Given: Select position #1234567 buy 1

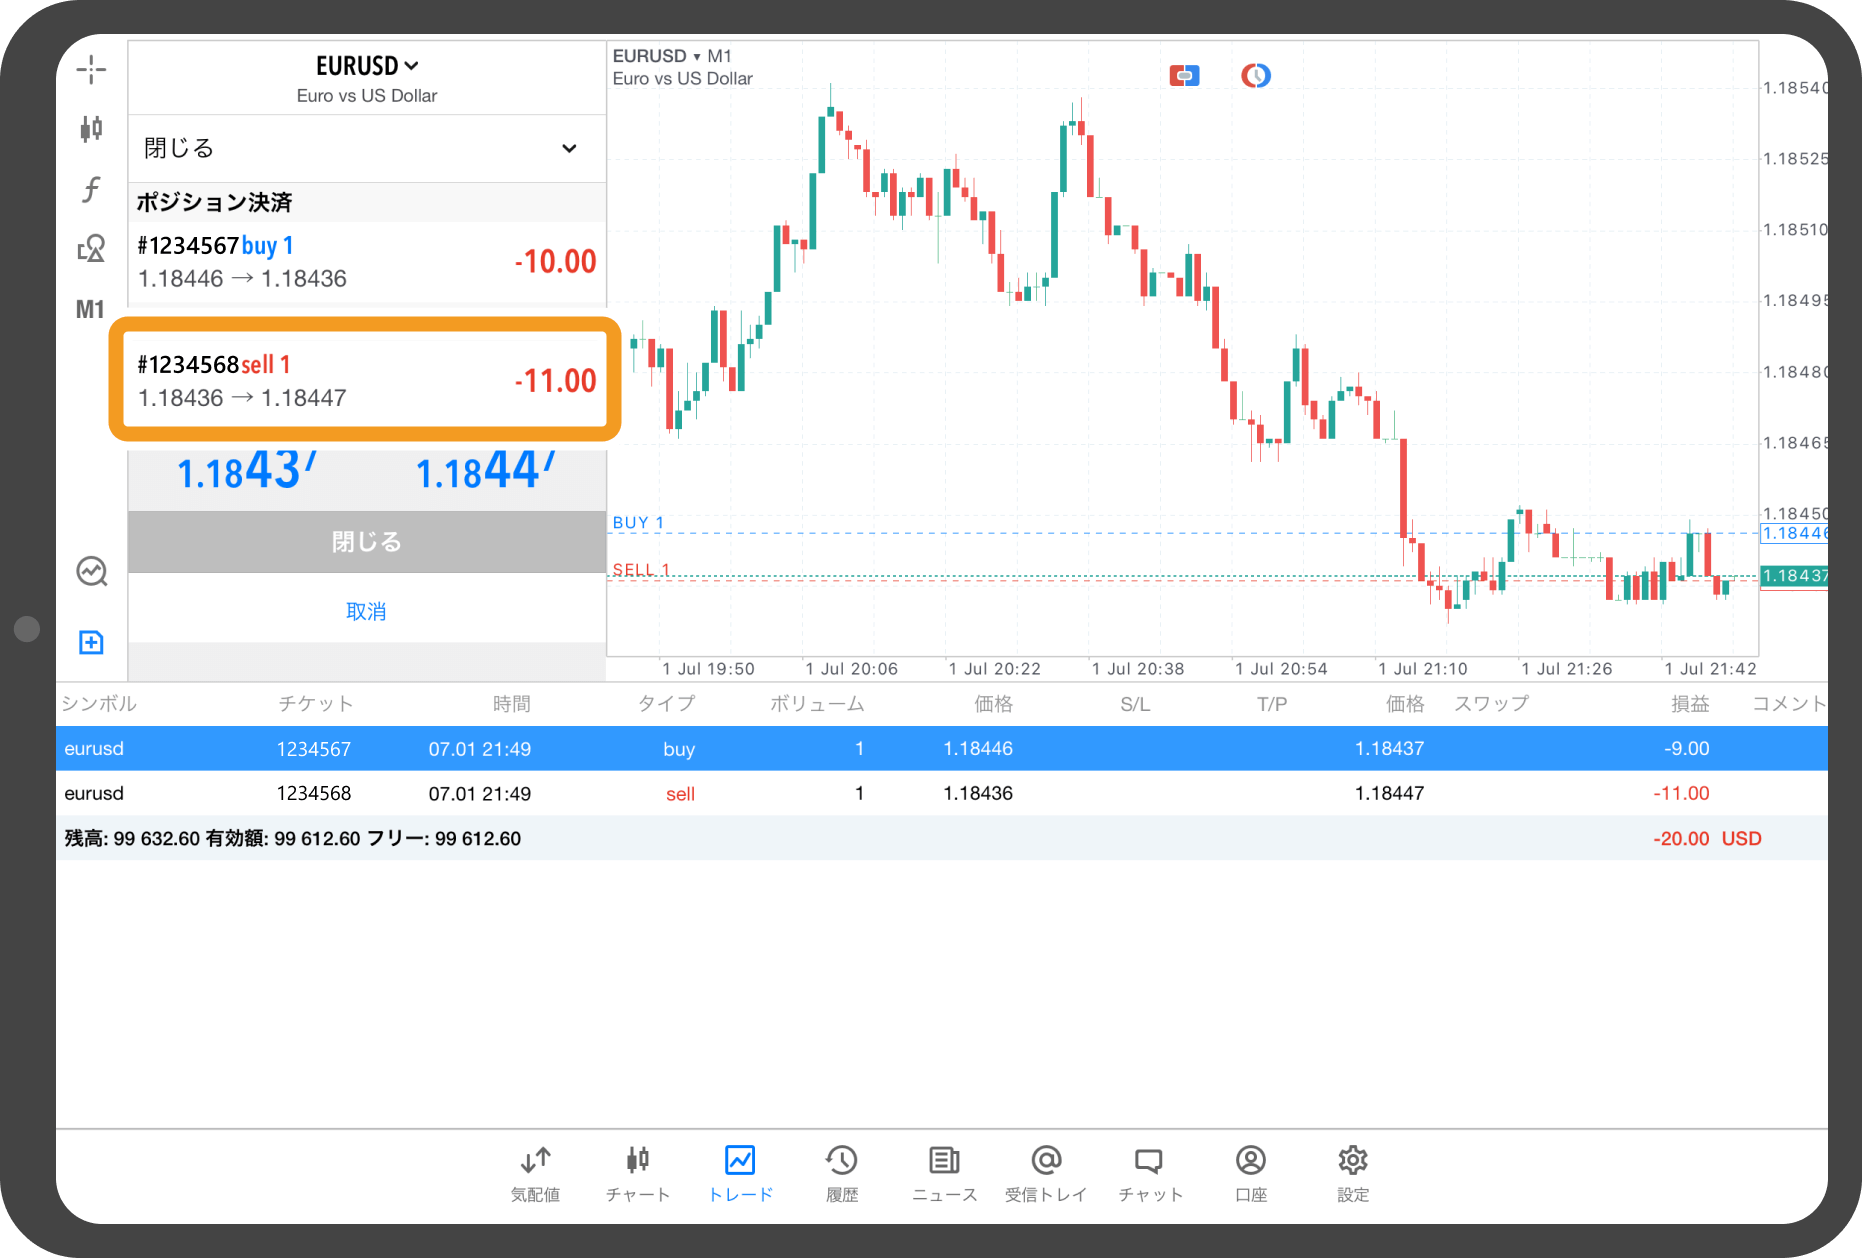Looking at the screenshot, I should point(366,262).
